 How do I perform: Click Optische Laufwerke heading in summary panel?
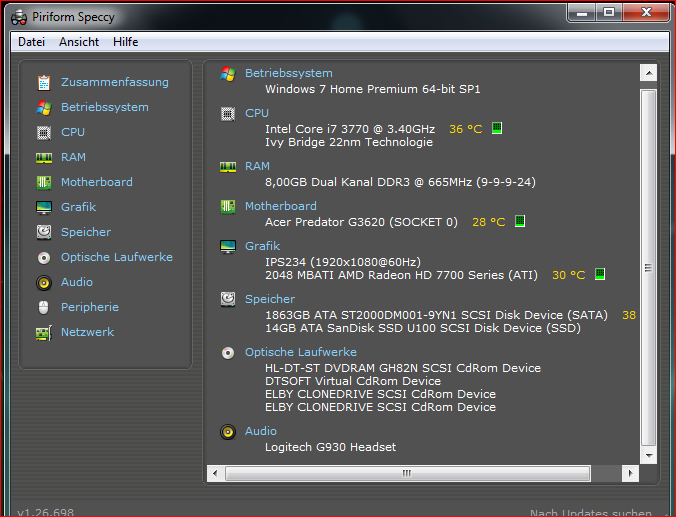click(x=301, y=352)
